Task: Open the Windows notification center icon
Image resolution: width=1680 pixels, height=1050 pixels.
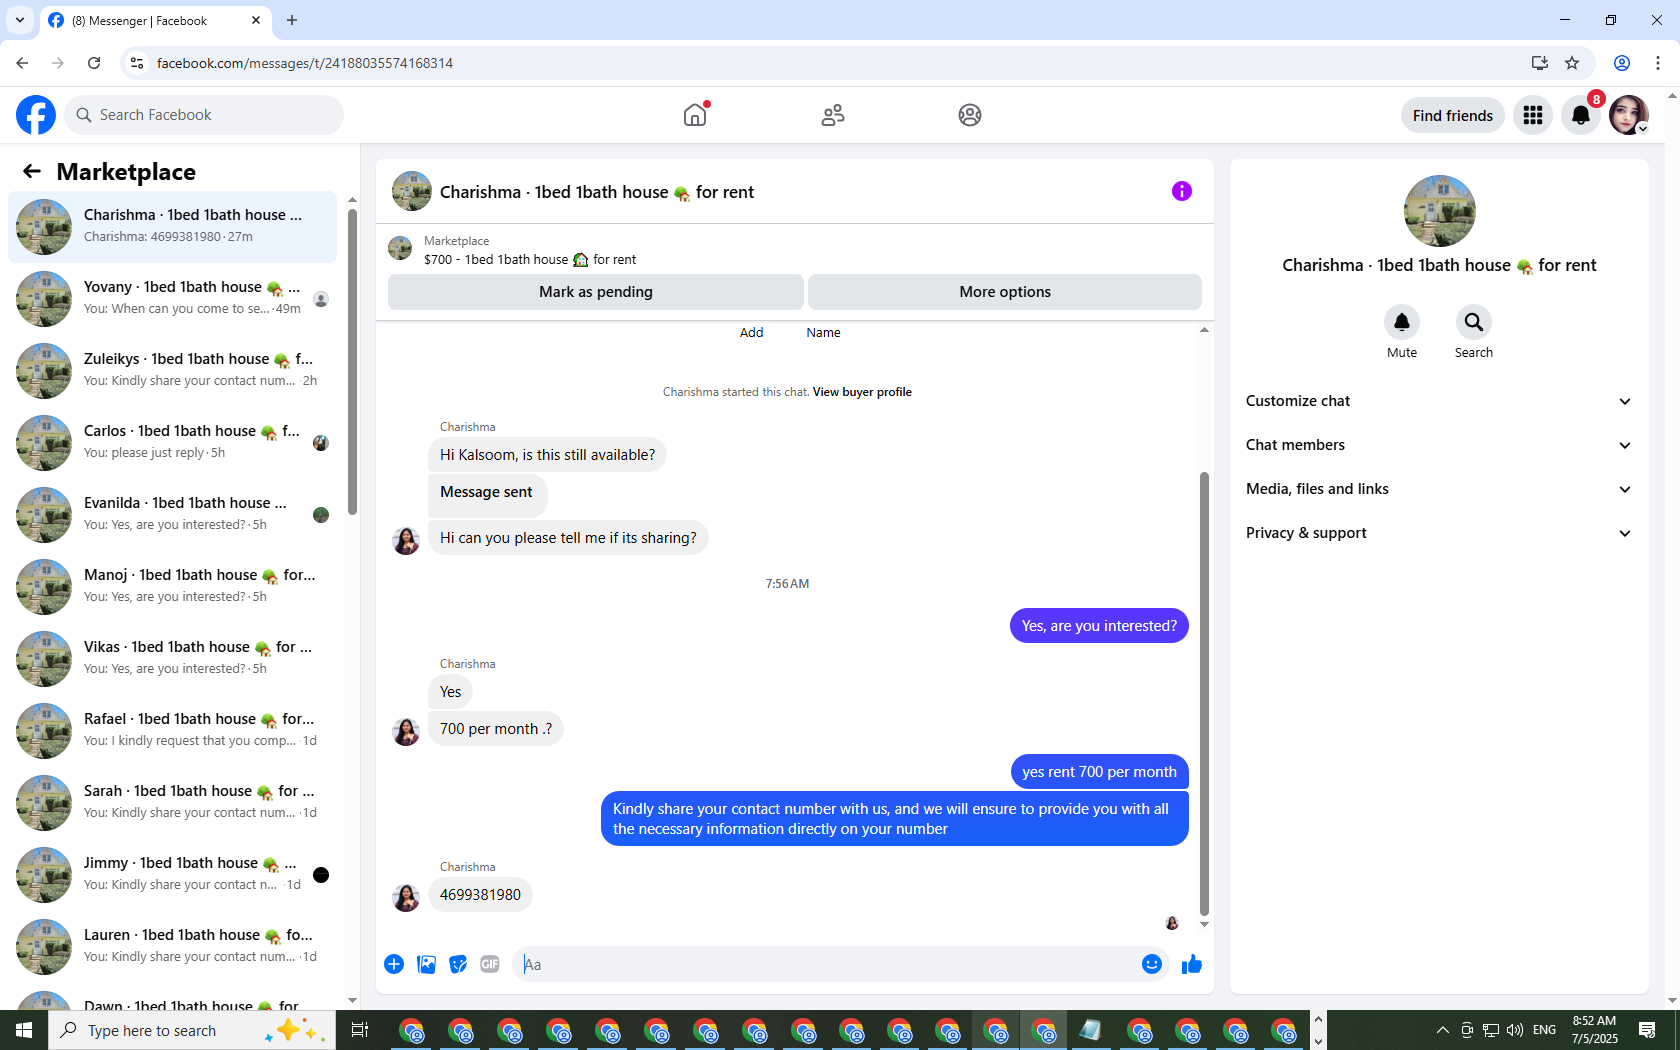Action: (1647, 1030)
